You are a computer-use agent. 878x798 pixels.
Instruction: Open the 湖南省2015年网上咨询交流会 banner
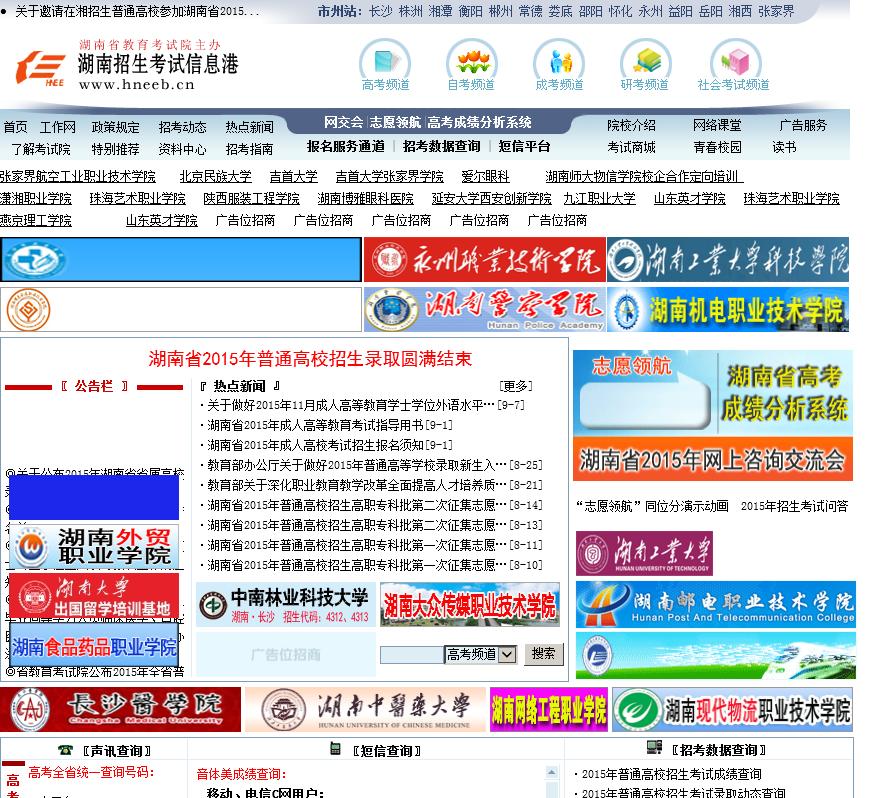(x=712, y=459)
